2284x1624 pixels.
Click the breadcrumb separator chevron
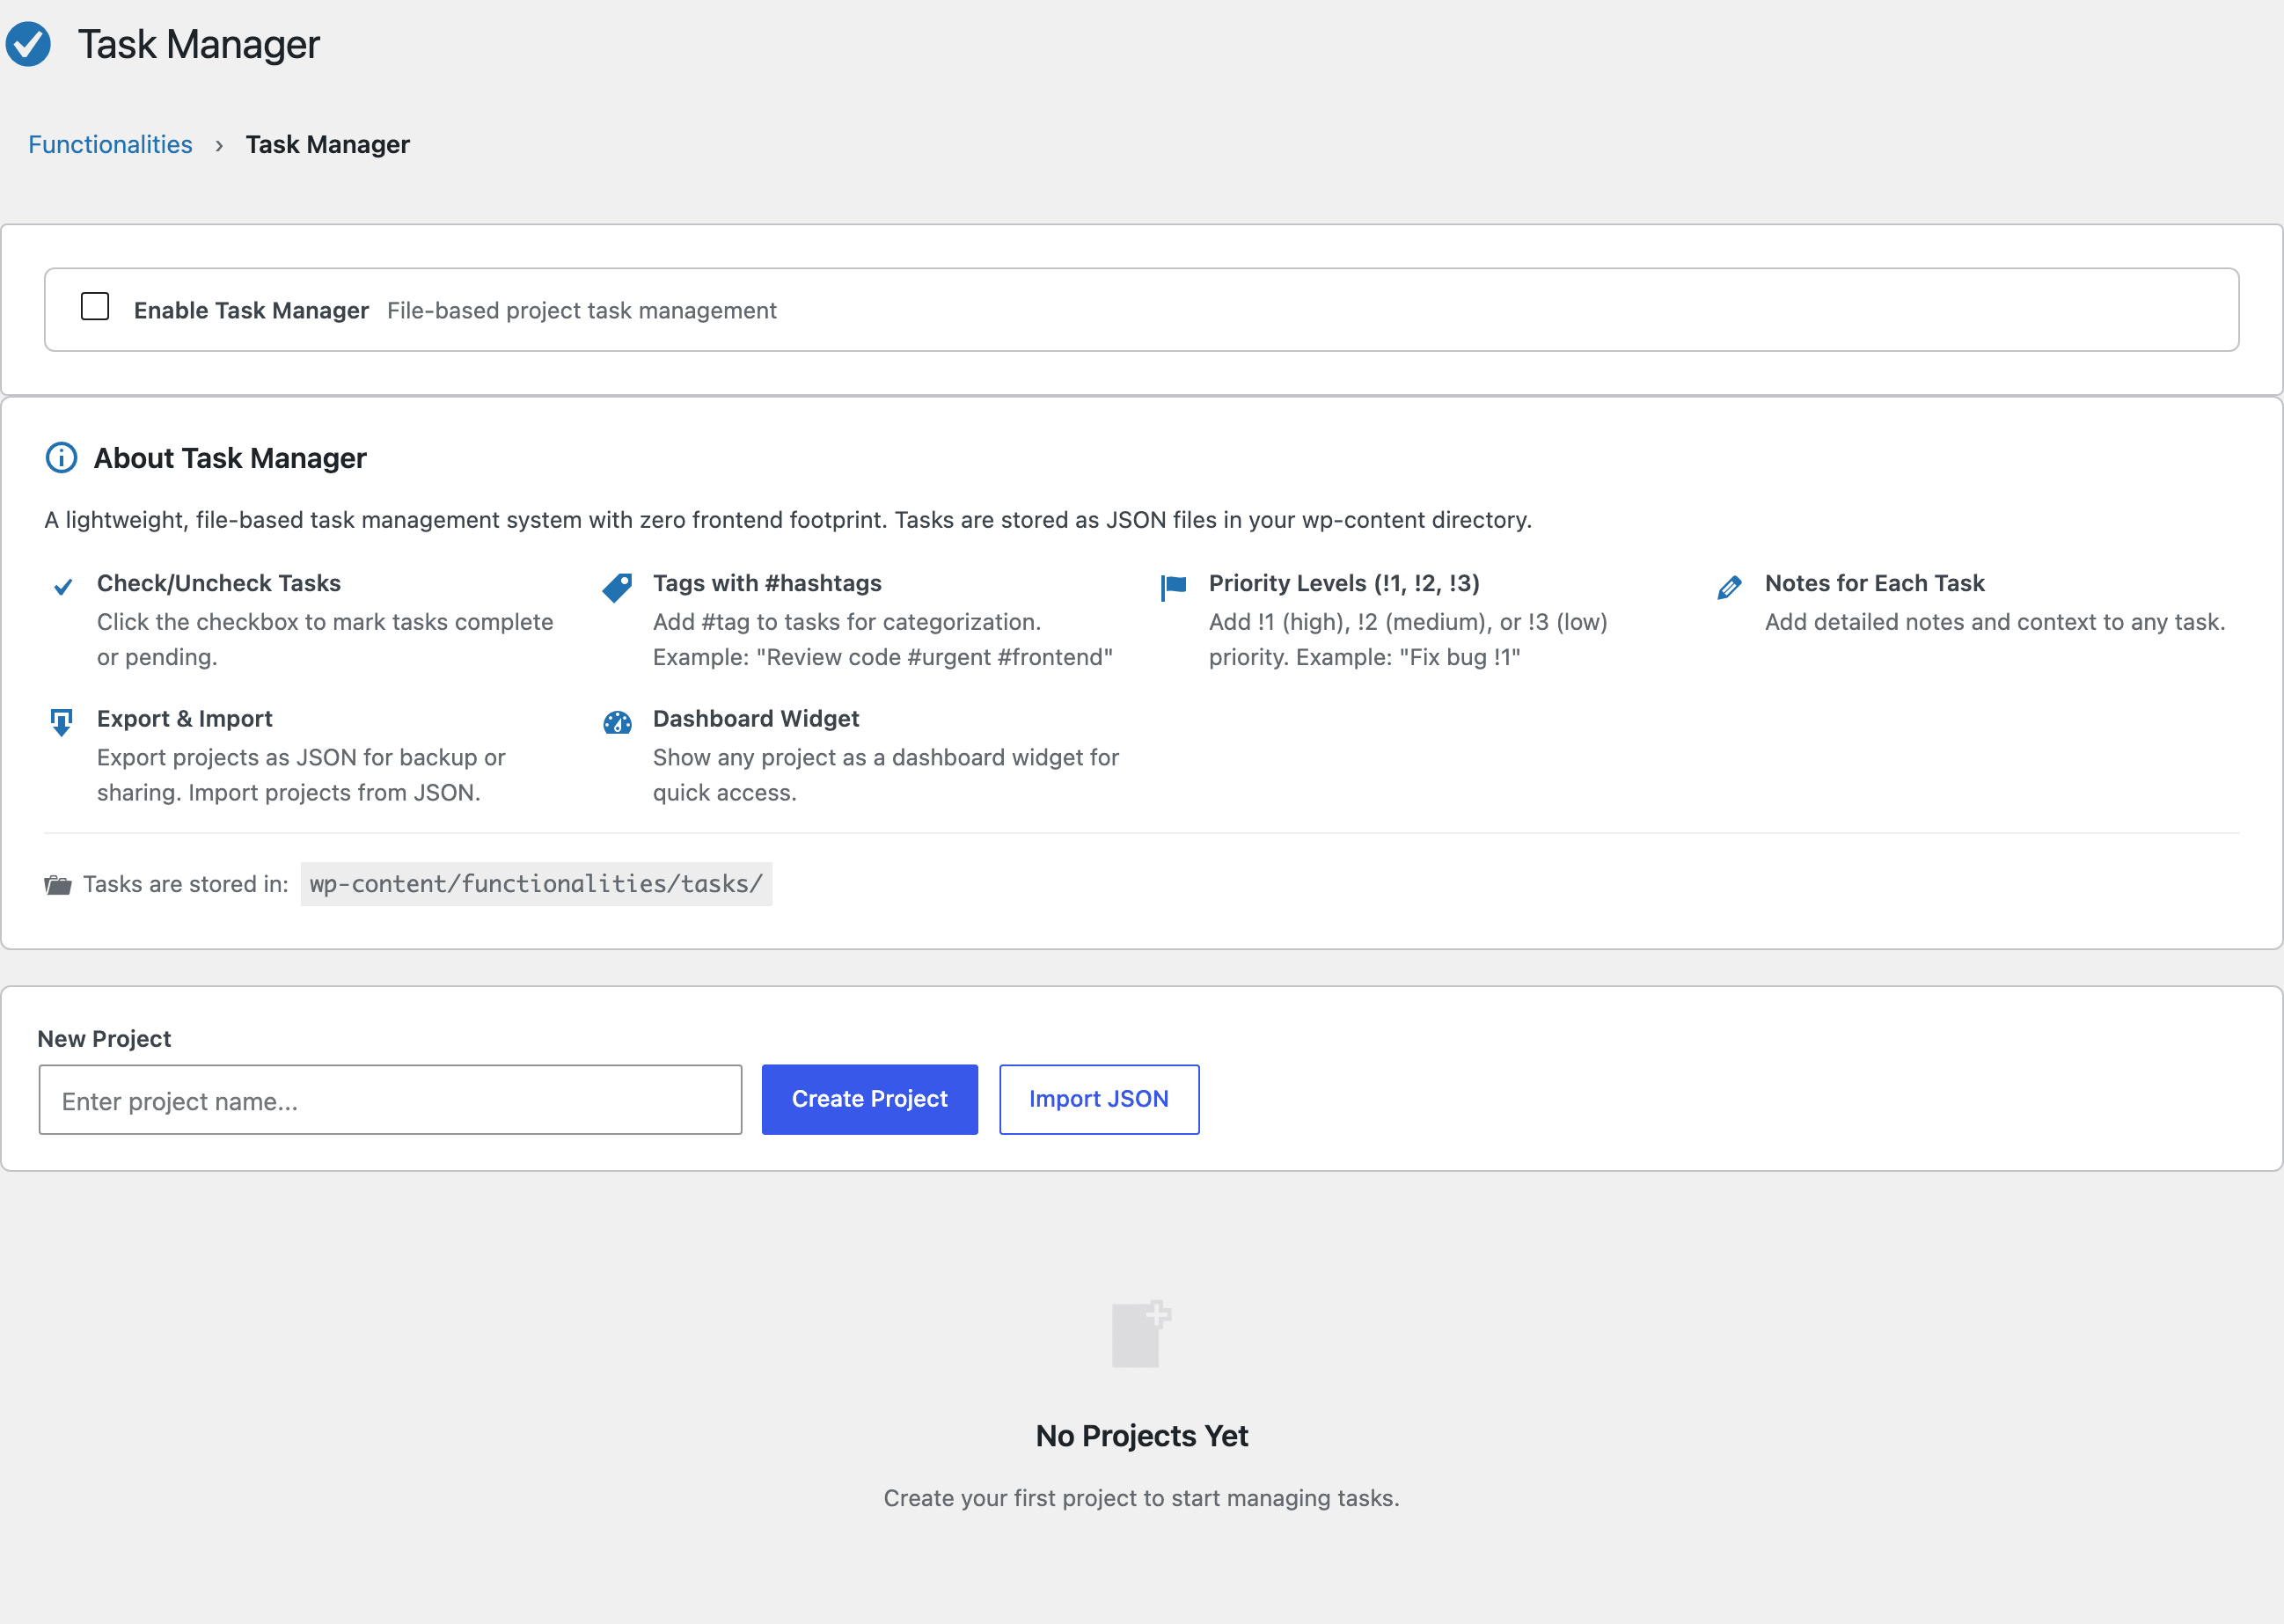click(x=219, y=146)
